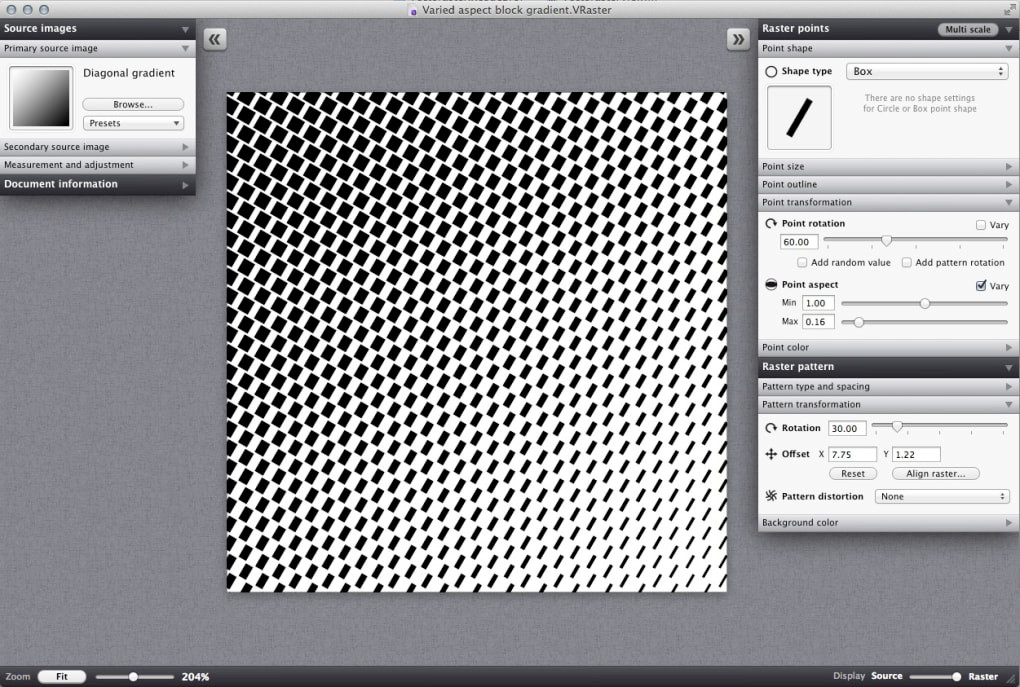The height and width of the screenshot is (687, 1020).
Task: Adjust the Point aspect Min slider
Action: 924,303
